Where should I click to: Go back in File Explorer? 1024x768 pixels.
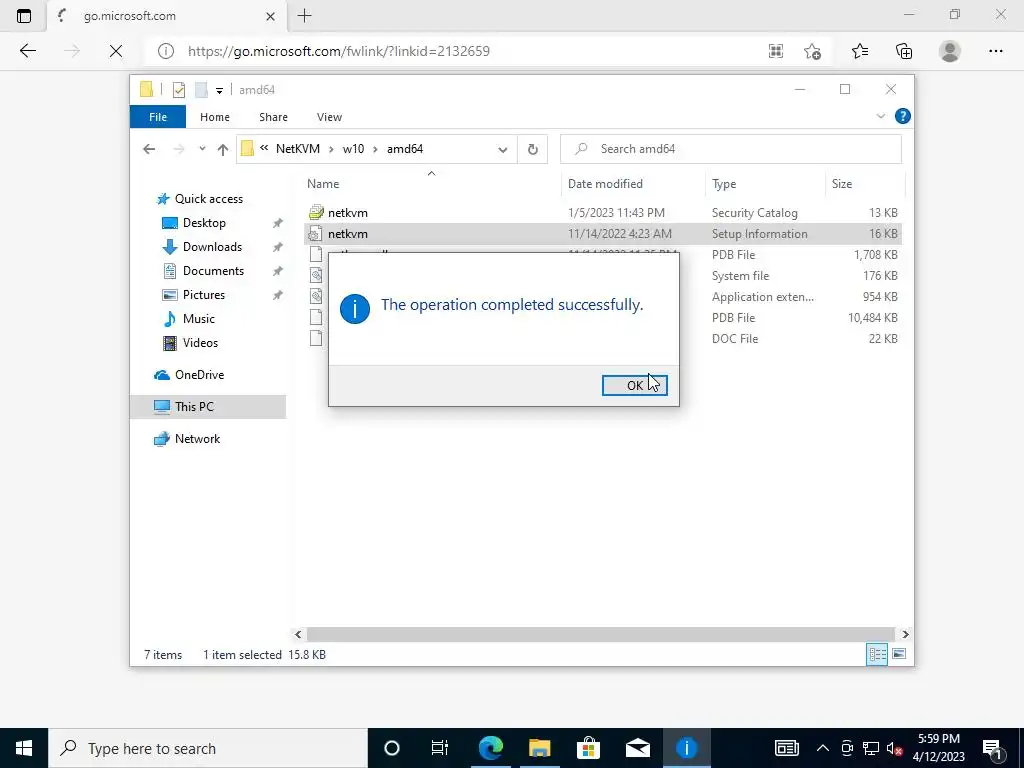[x=149, y=149]
